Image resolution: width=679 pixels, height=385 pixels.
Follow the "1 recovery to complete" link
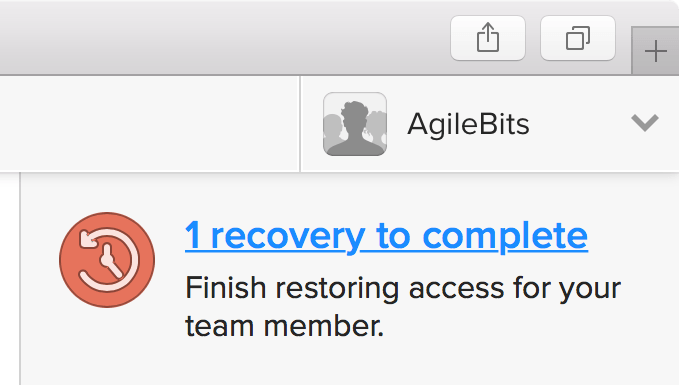[x=386, y=236]
